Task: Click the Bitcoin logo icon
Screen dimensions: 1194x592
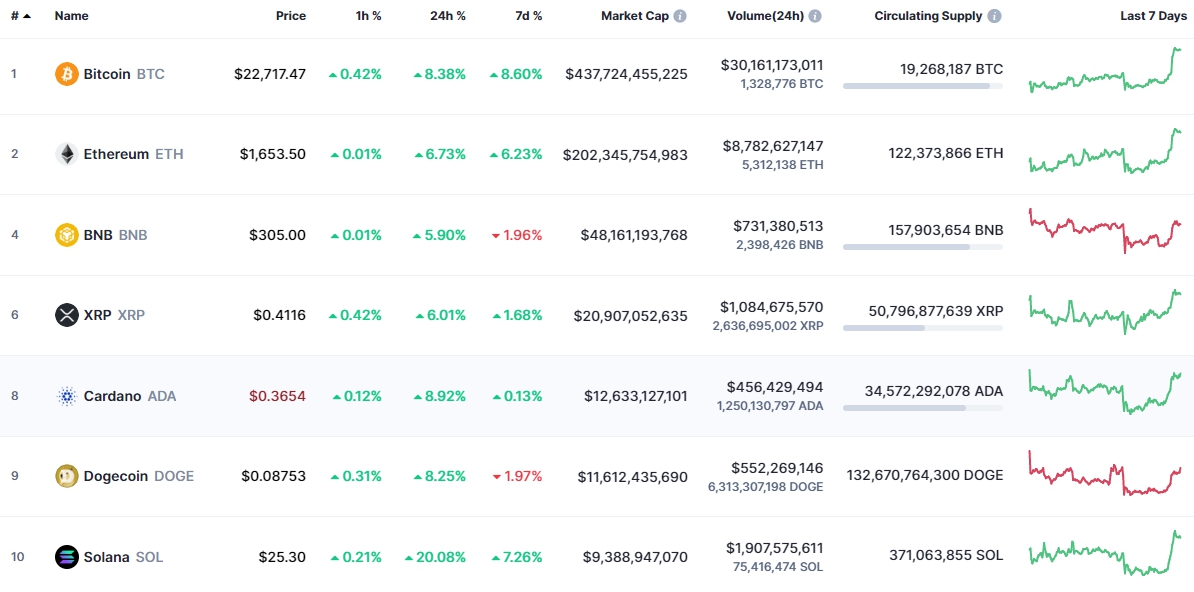Action: [x=67, y=74]
